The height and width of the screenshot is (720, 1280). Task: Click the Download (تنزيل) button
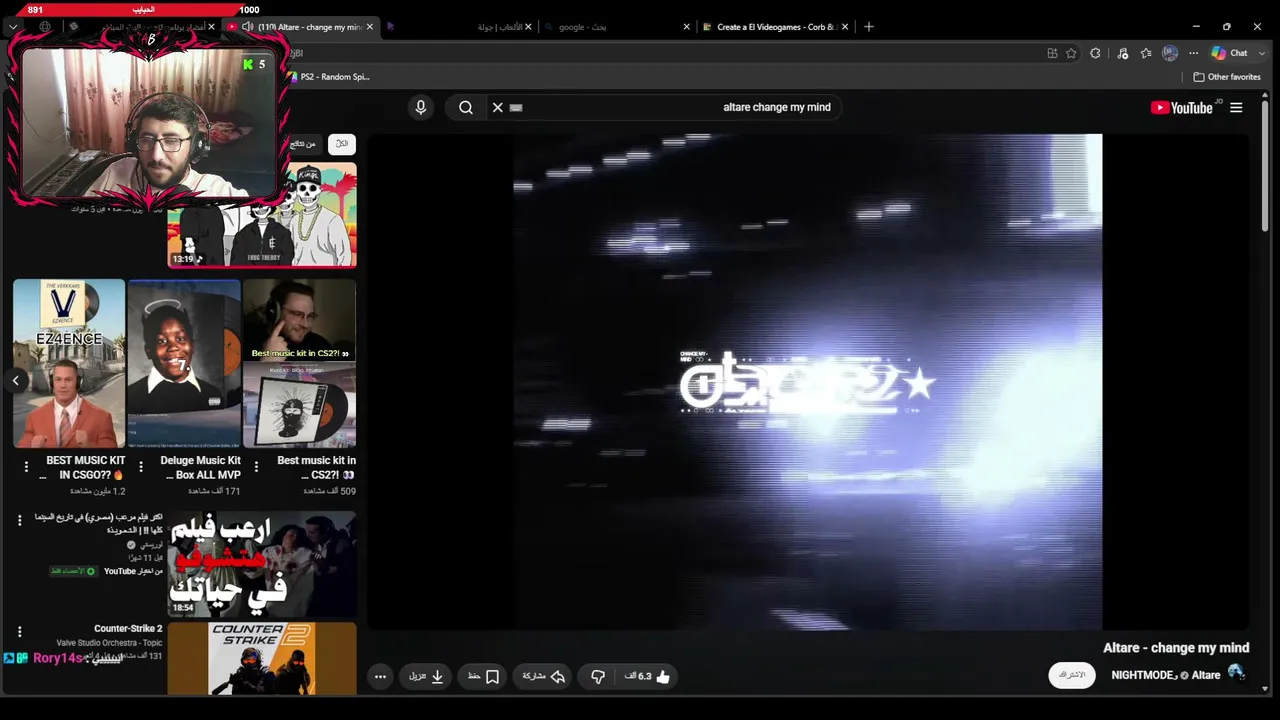point(427,677)
